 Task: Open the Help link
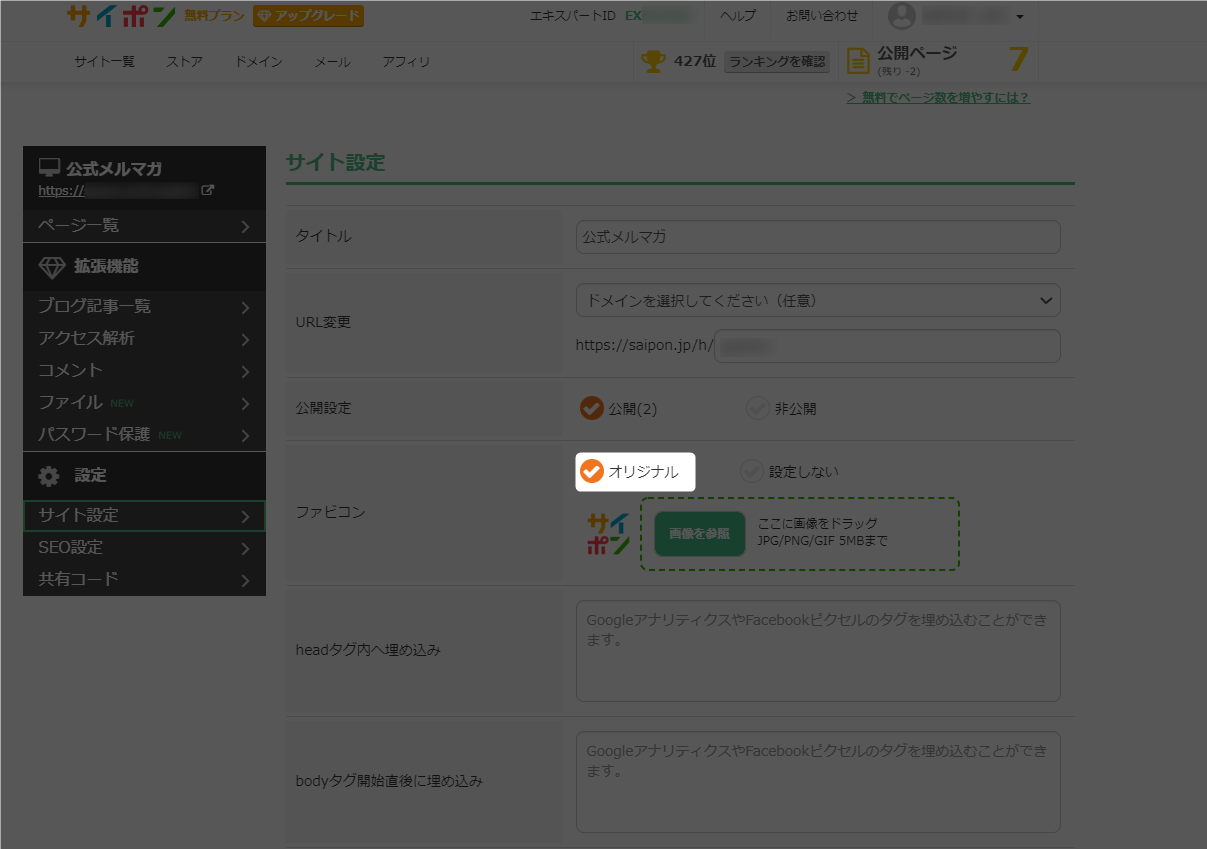(x=738, y=16)
